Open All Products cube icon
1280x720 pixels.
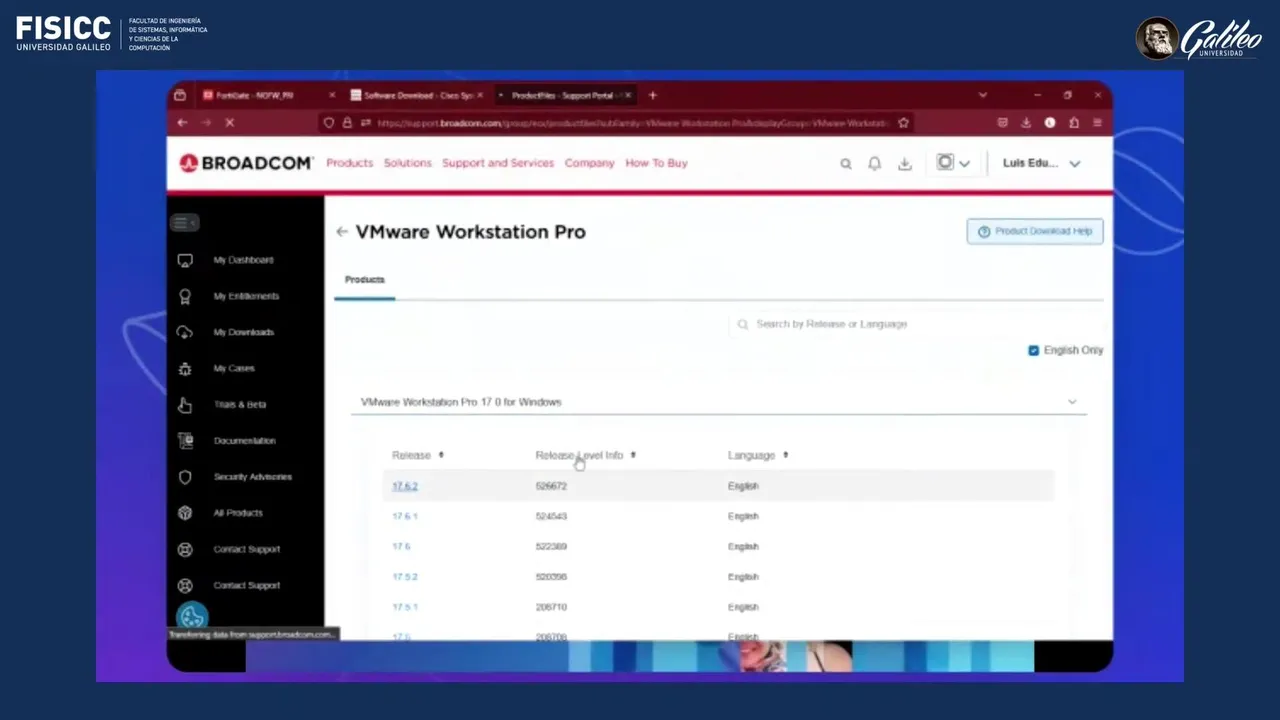coord(185,513)
